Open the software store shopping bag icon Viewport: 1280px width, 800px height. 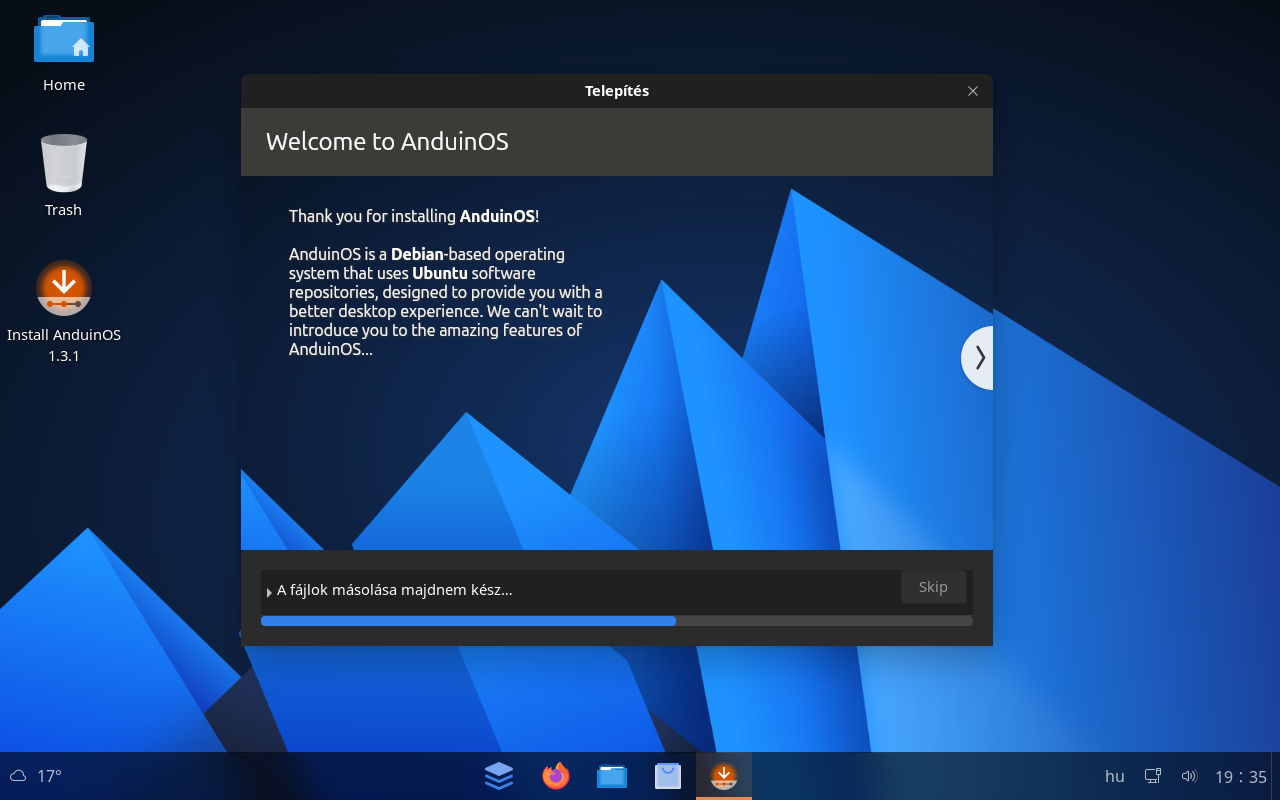(668, 776)
